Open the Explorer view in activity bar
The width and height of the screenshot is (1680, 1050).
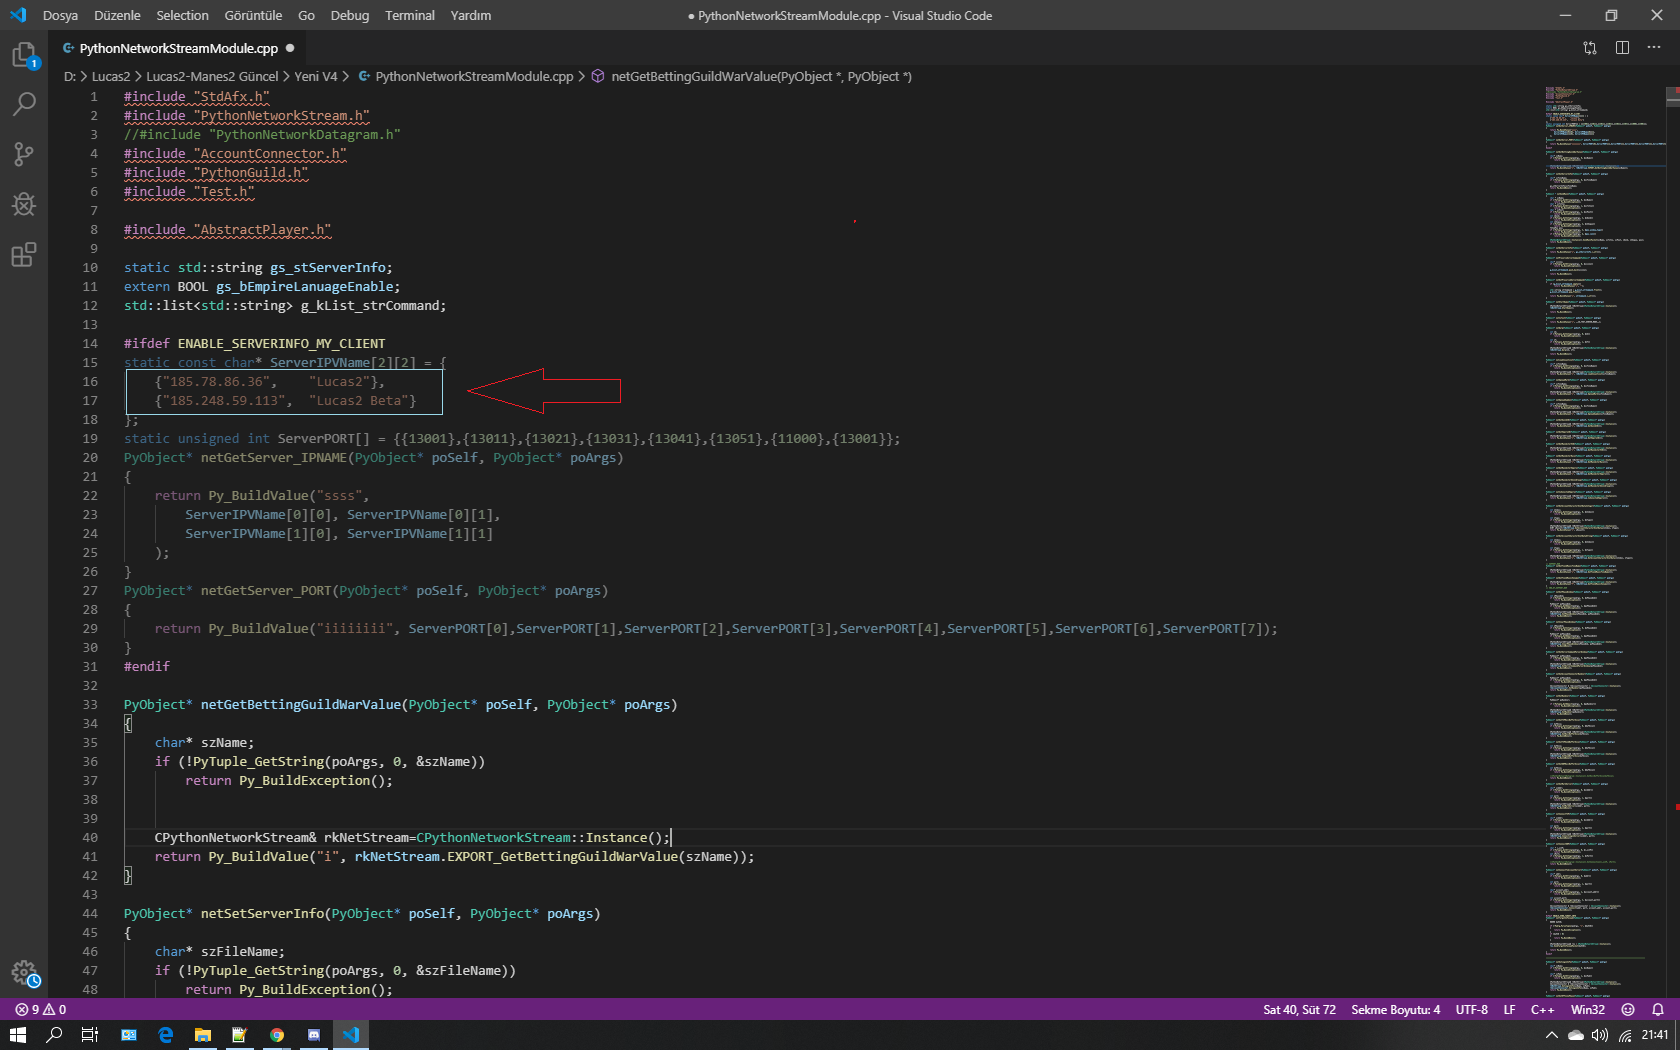(24, 56)
